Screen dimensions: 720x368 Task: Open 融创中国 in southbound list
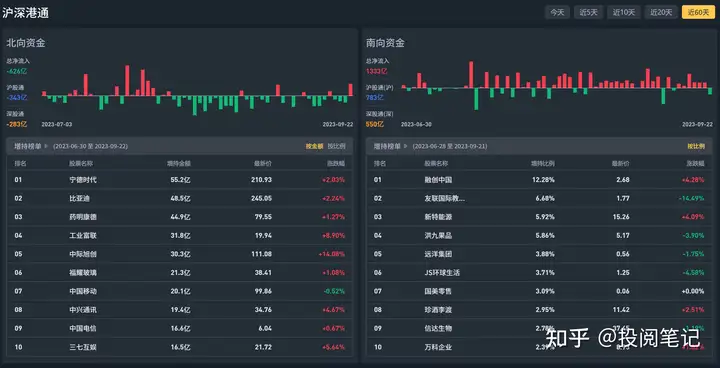(540, 180)
